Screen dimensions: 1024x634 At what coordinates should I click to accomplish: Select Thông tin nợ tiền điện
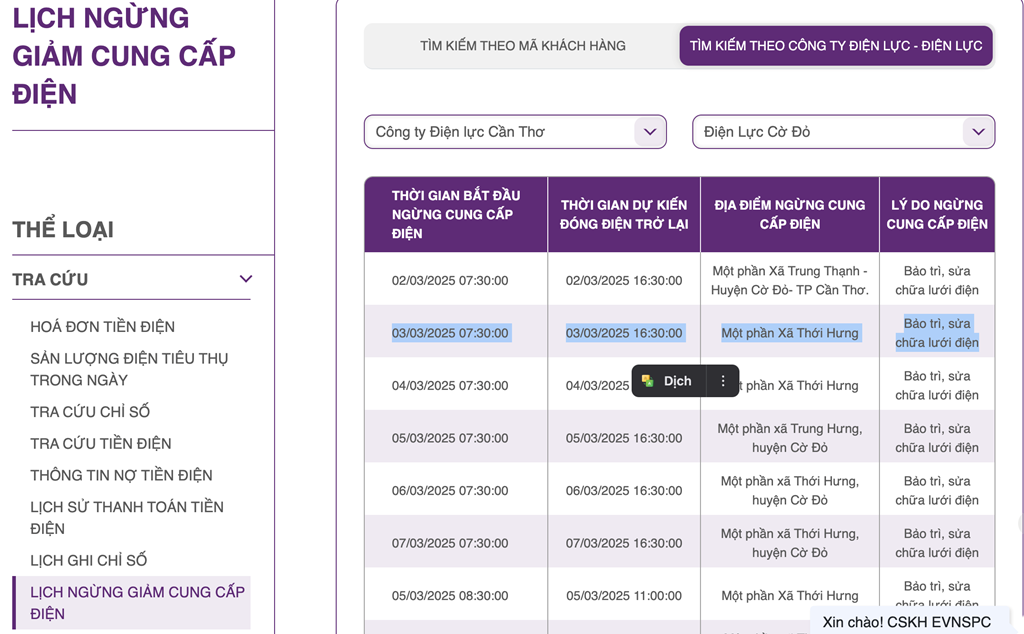121,475
